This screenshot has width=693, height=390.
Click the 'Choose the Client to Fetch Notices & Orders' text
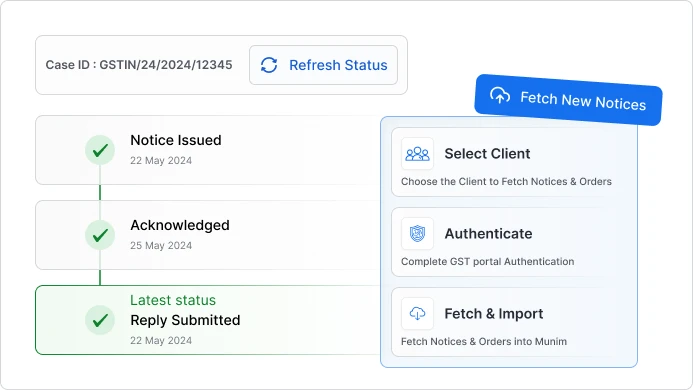(506, 182)
